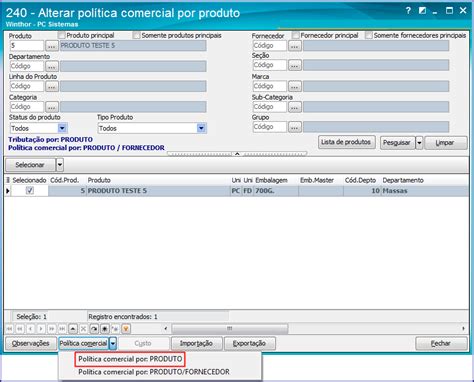Click the Marca Código input field

(x=270, y=86)
